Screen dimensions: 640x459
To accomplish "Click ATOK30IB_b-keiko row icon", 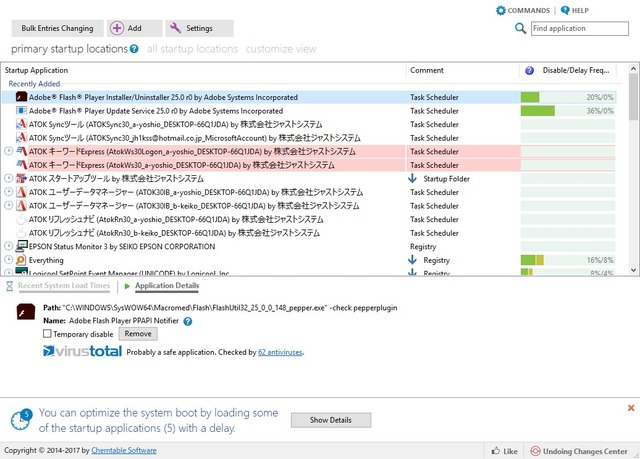I will click(x=21, y=206).
